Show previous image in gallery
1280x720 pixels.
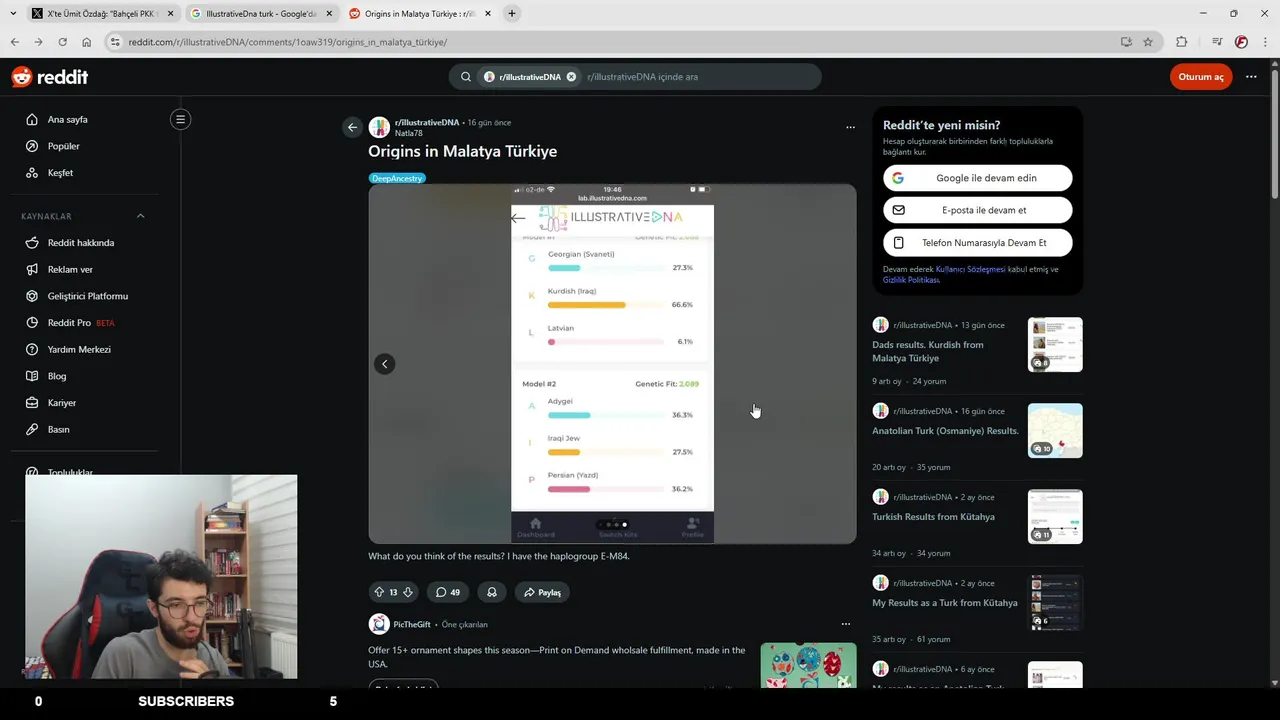click(x=385, y=364)
